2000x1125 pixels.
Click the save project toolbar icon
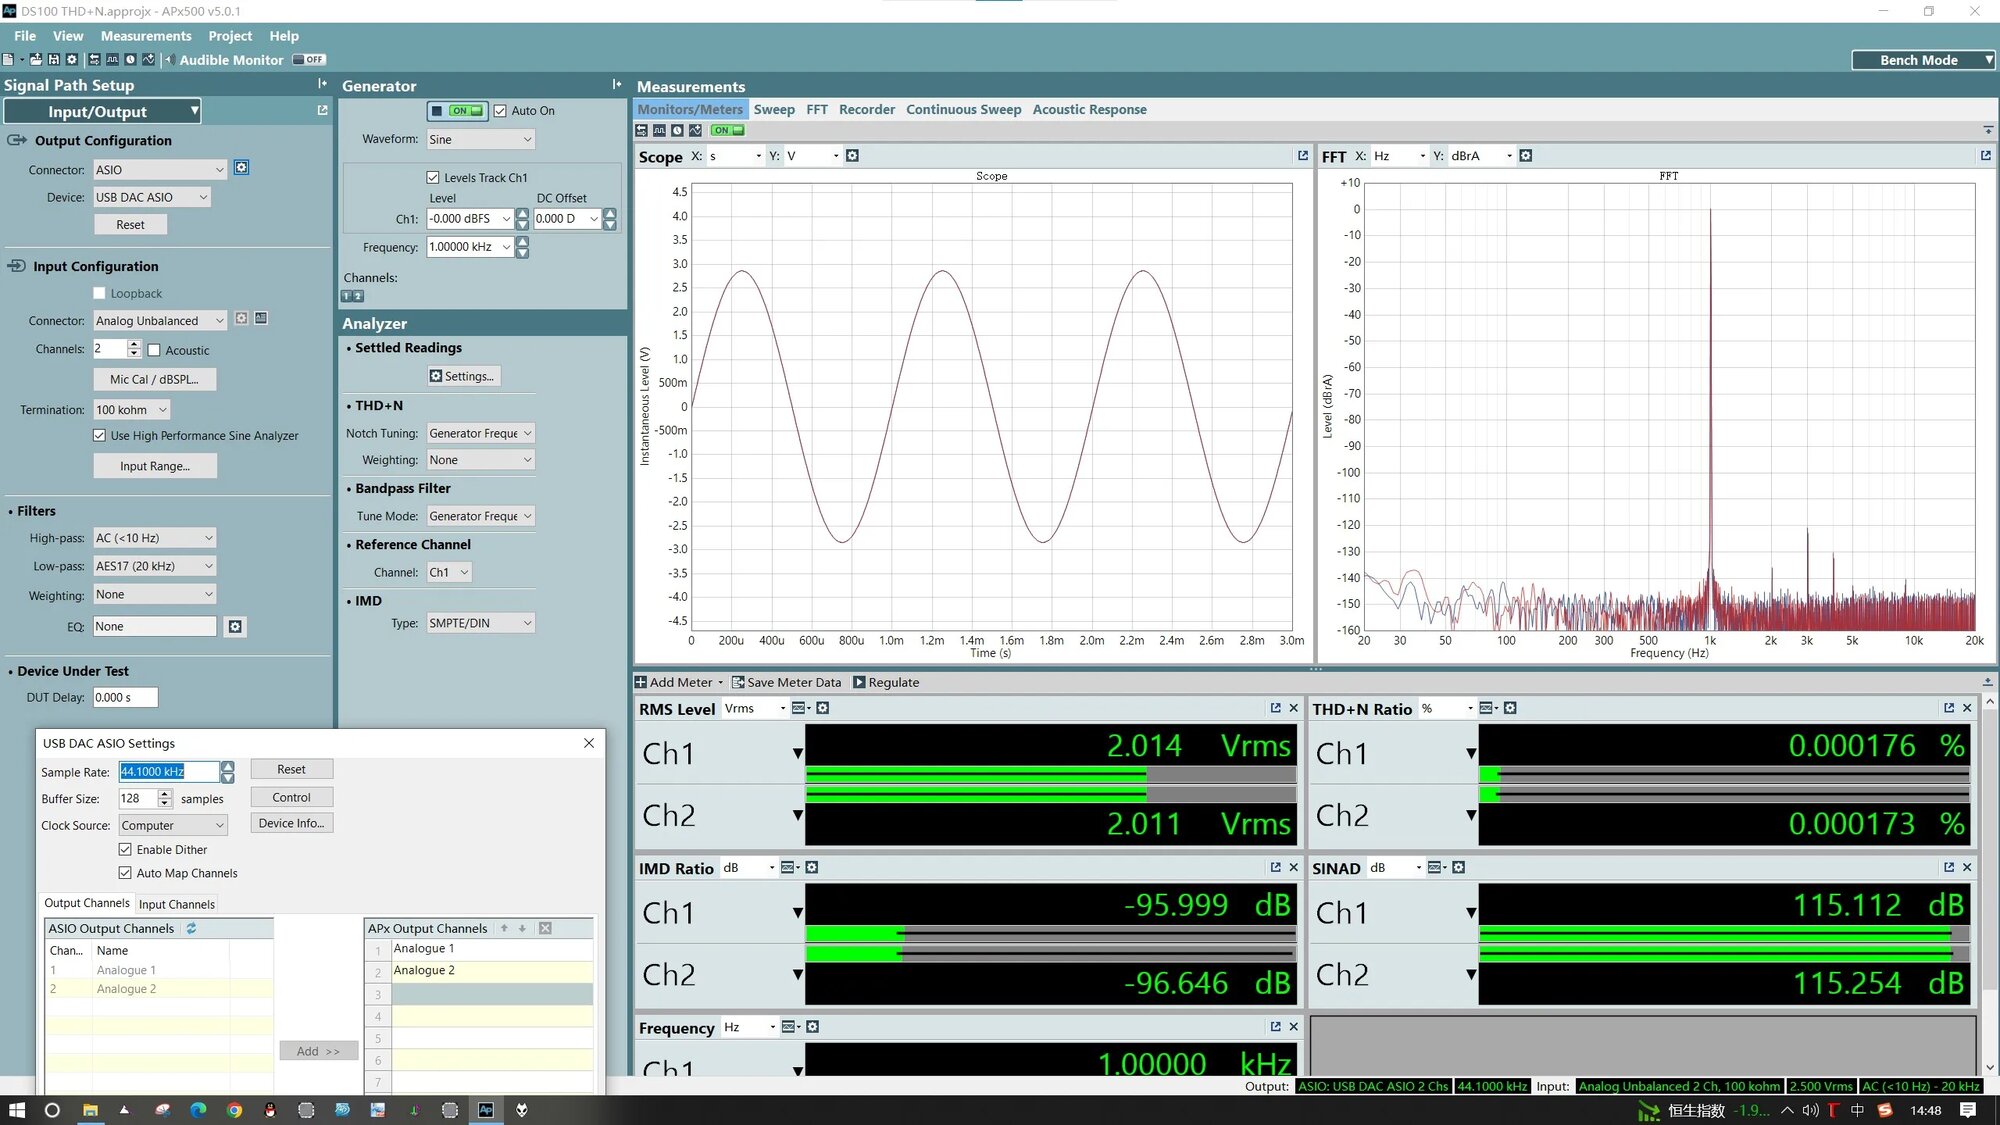54,60
